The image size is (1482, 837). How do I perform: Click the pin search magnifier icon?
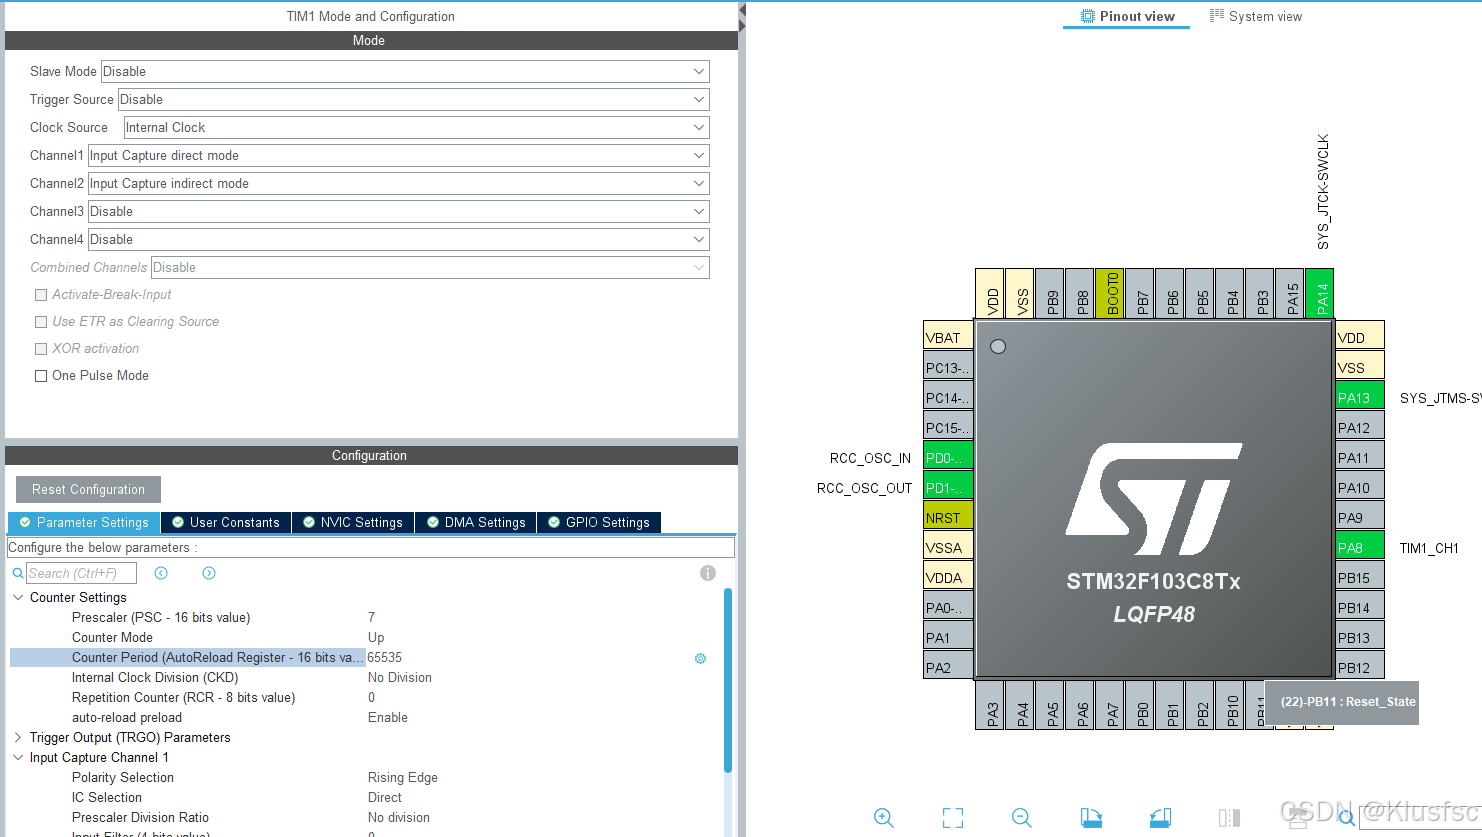tap(1347, 817)
